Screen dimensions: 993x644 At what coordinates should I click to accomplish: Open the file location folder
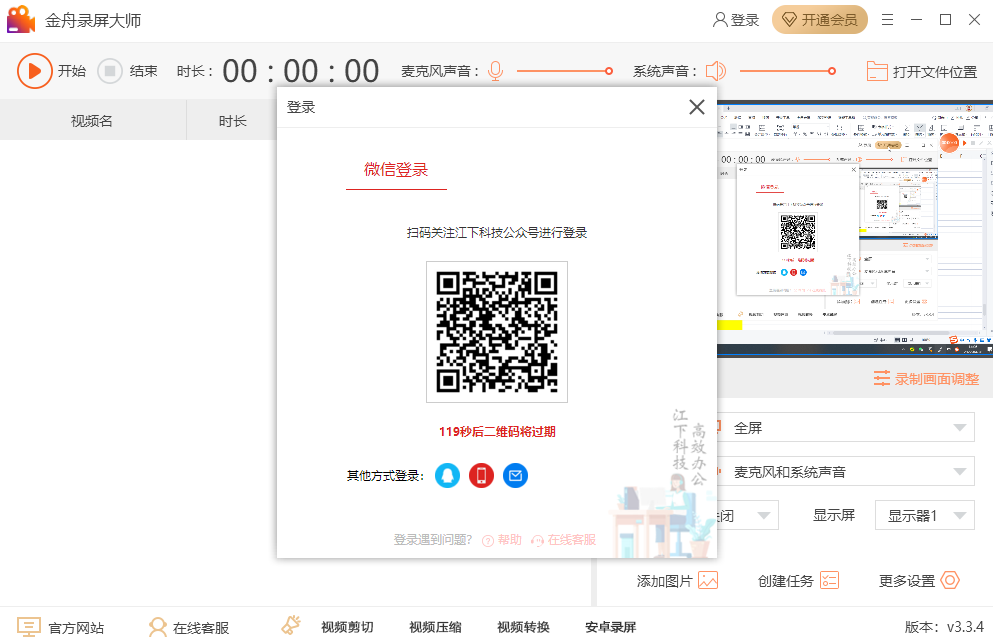coord(921,71)
